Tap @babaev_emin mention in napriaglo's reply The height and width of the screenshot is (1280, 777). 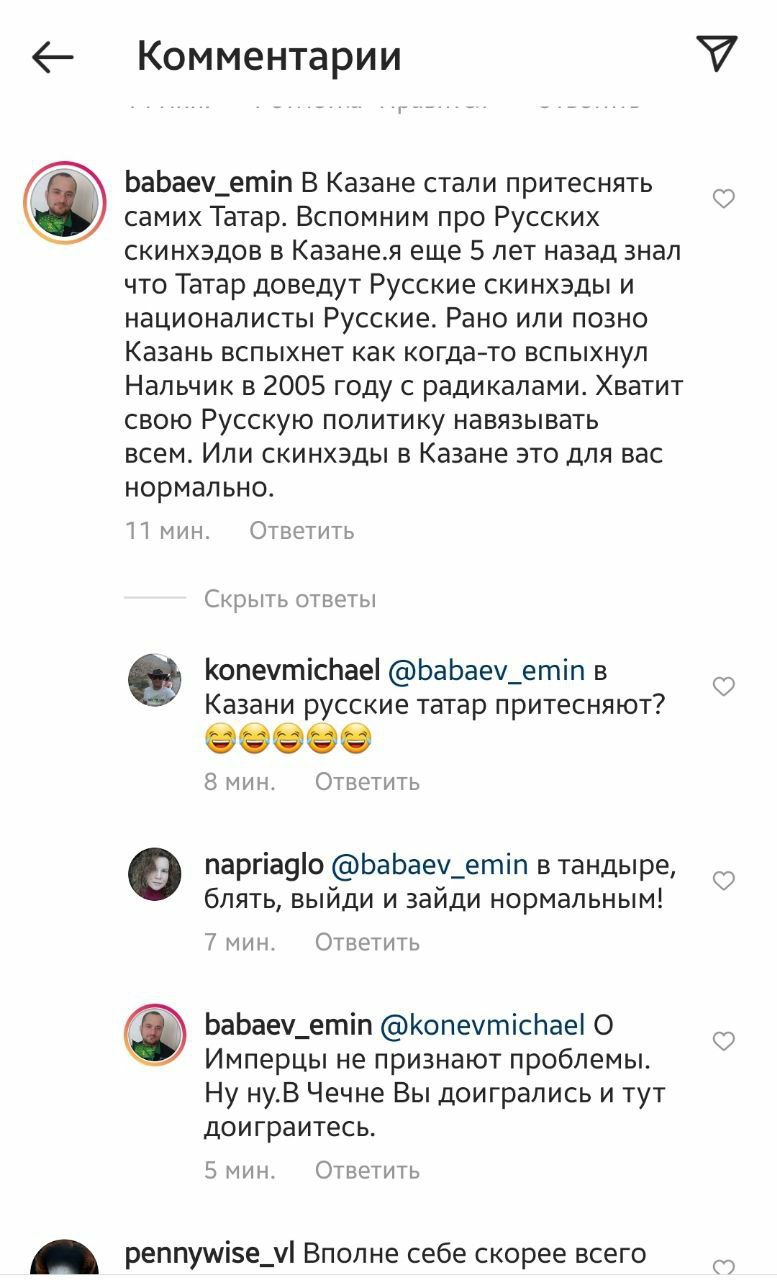click(429, 863)
